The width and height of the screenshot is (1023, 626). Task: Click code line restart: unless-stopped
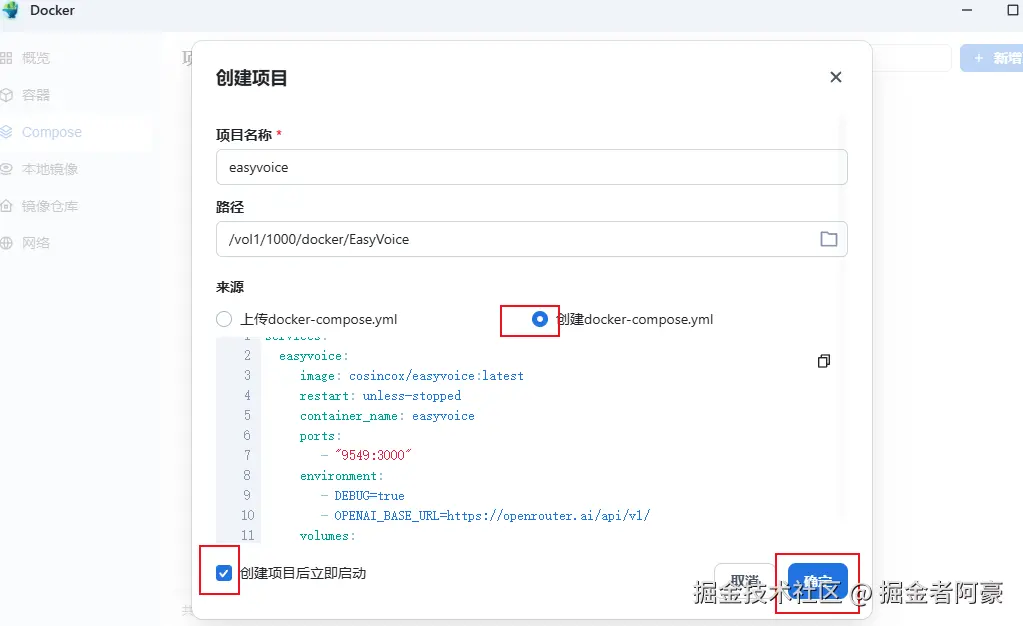point(380,396)
